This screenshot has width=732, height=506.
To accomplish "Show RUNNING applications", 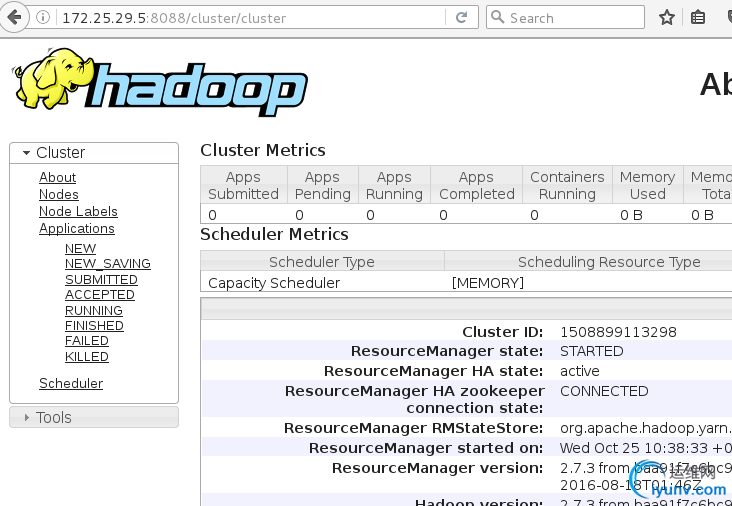I will point(93,310).
